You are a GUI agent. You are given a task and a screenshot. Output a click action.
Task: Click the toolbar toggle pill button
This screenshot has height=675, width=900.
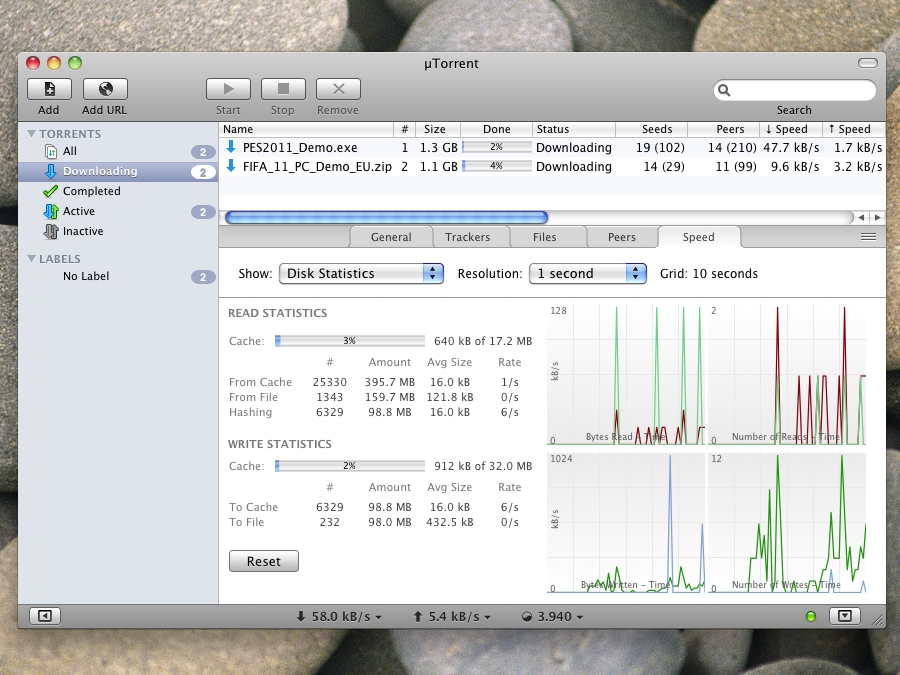click(868, 63)
